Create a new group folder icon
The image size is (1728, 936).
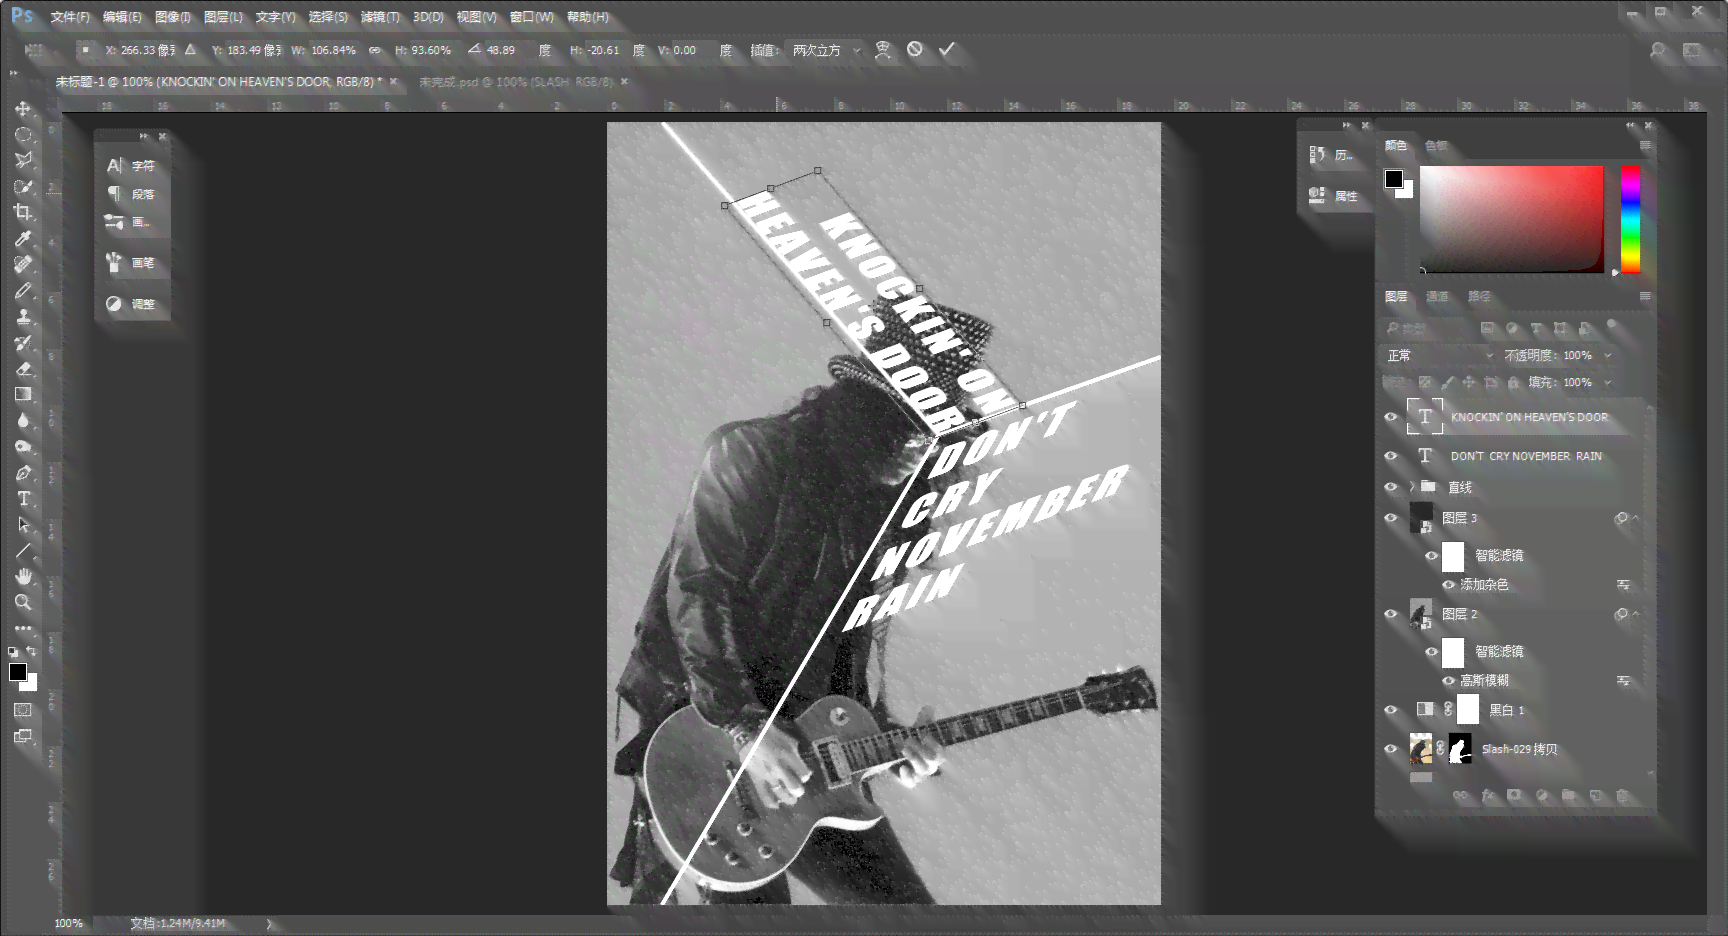(x=1569, y=796)
